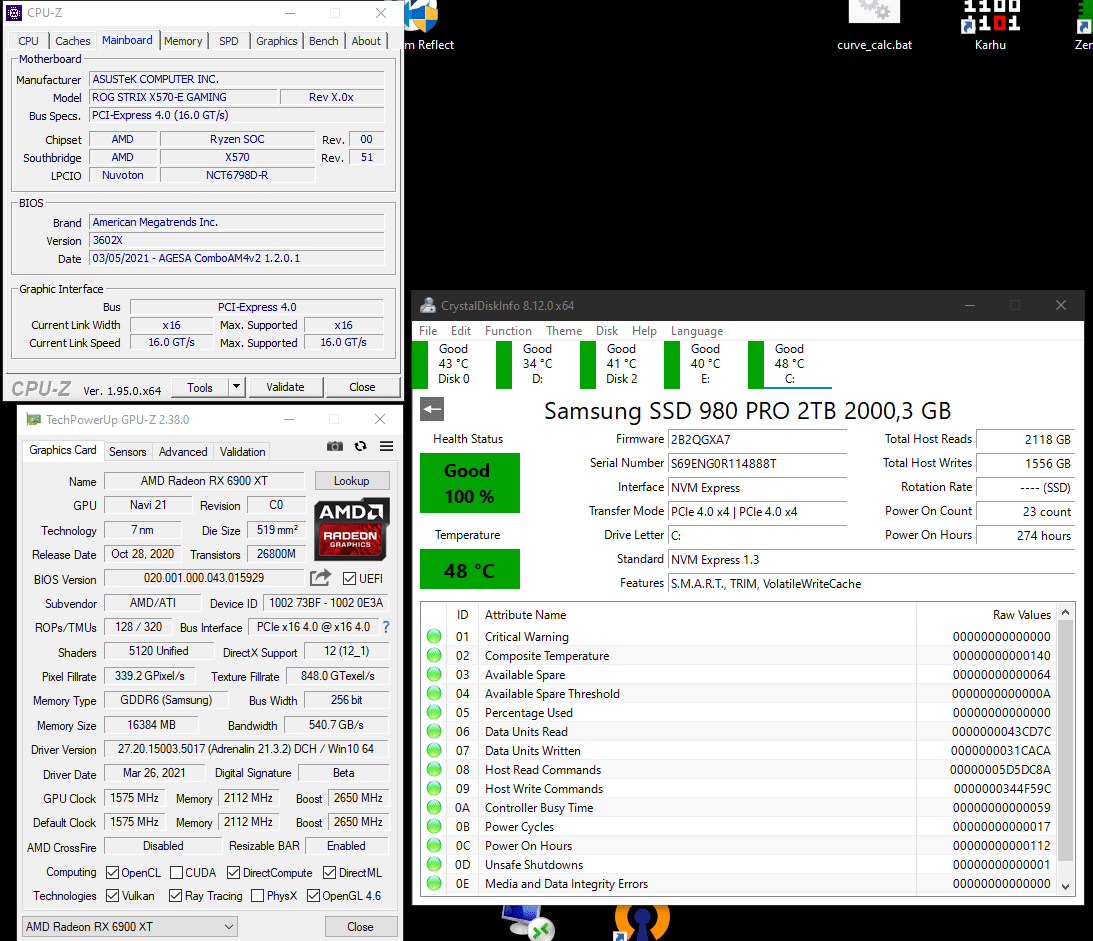This screenshot has height=941, width=1093.
Task: Open remote desktop icon at bottom
Action: [x=528, y=922]
